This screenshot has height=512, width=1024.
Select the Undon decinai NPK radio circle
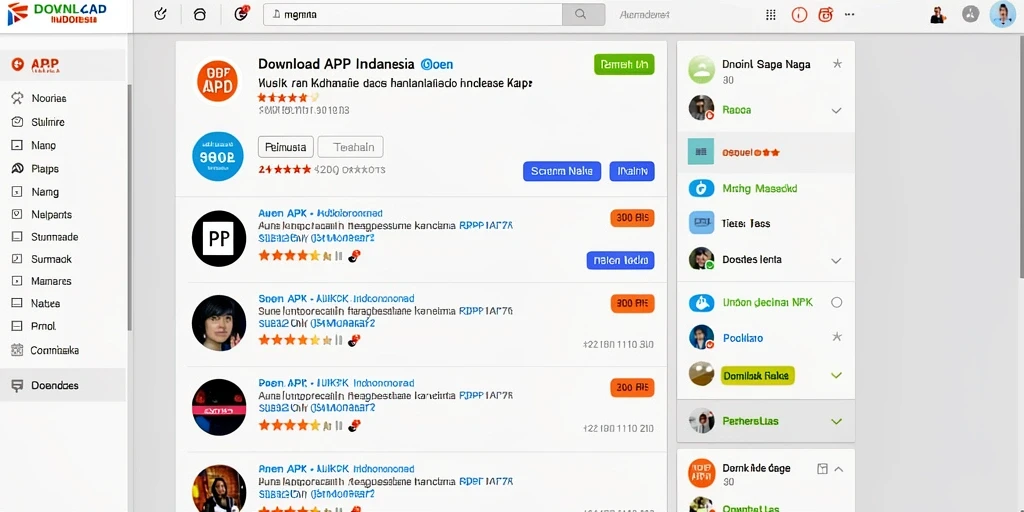coord(837,302)
